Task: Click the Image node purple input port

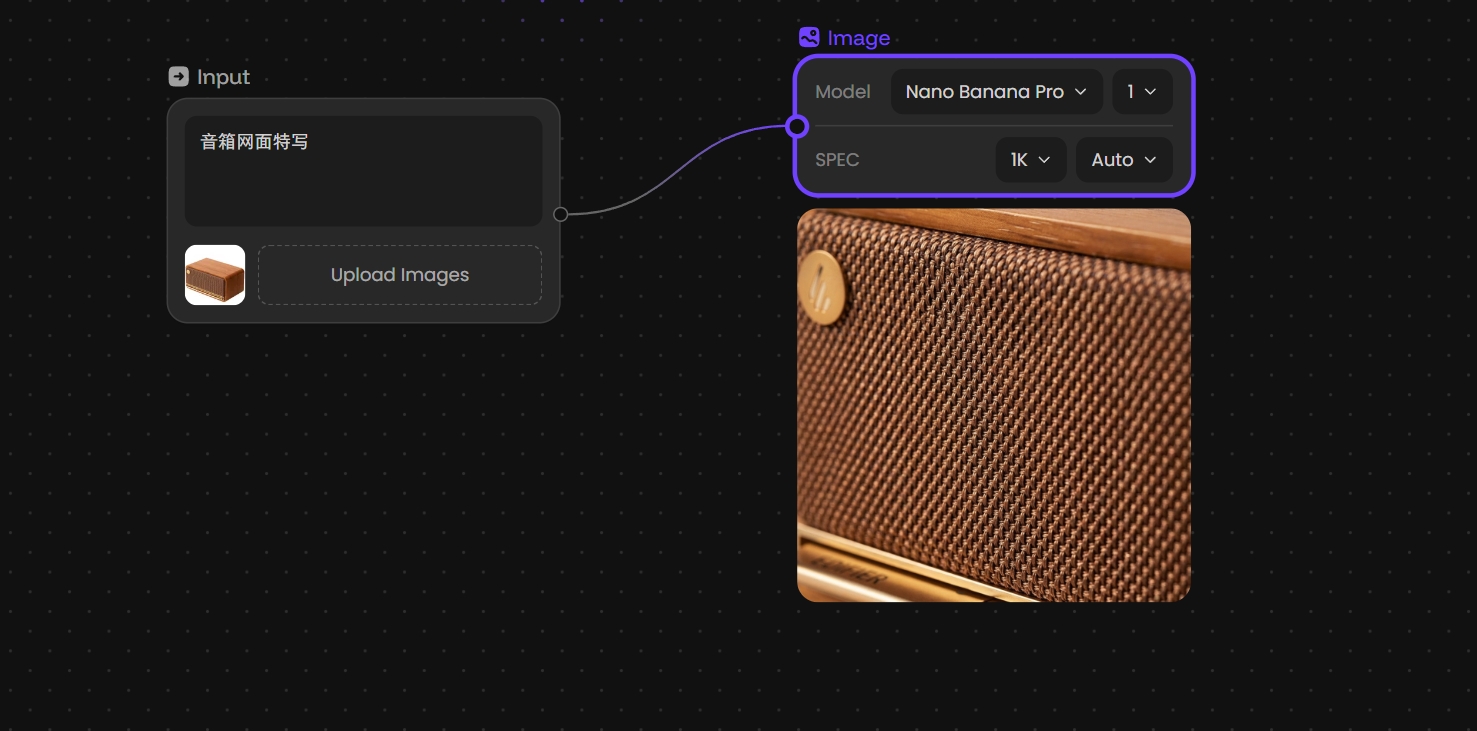Action: [797, 126]
